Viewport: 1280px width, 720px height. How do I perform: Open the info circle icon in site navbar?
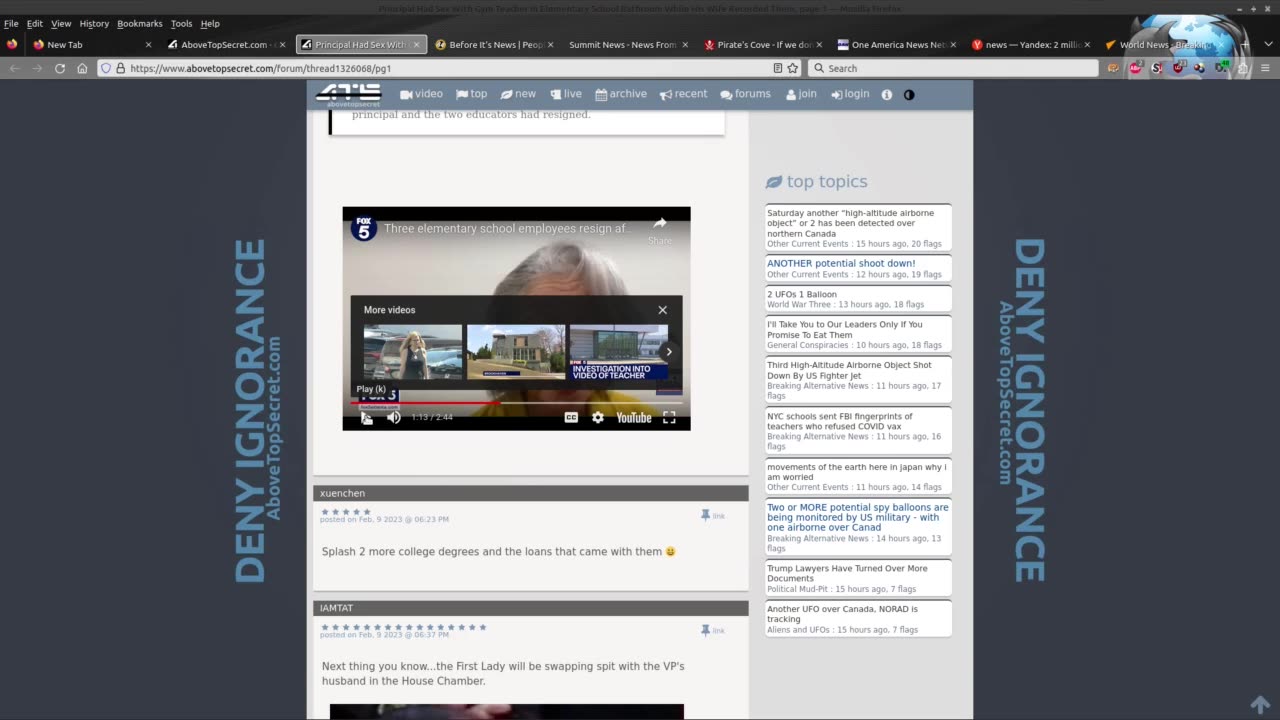[x=886, y=95]
